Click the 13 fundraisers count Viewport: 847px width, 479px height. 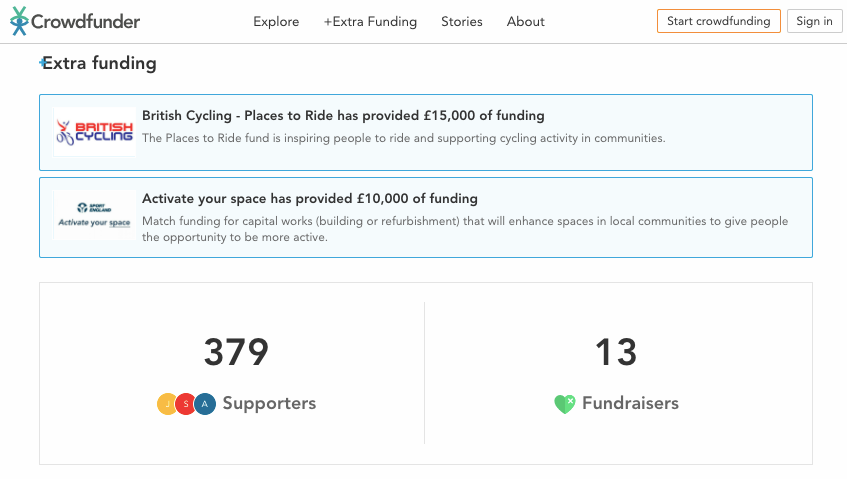616,353
